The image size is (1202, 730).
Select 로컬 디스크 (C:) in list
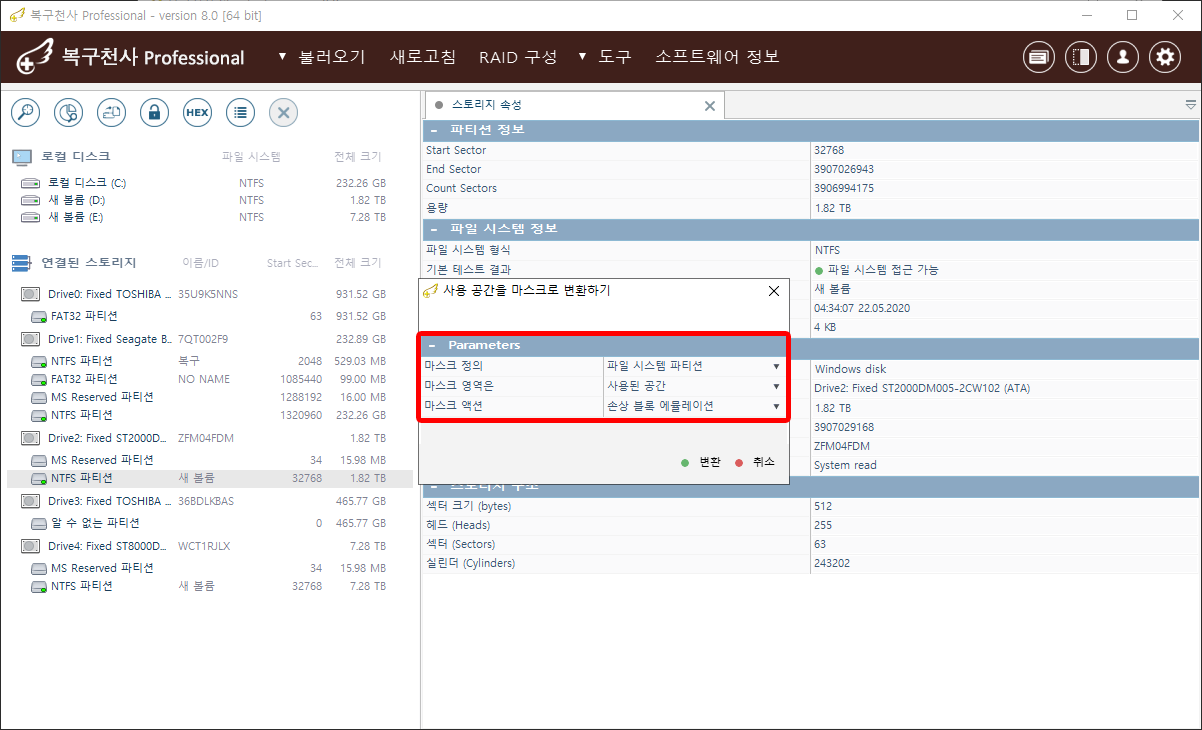87,183
